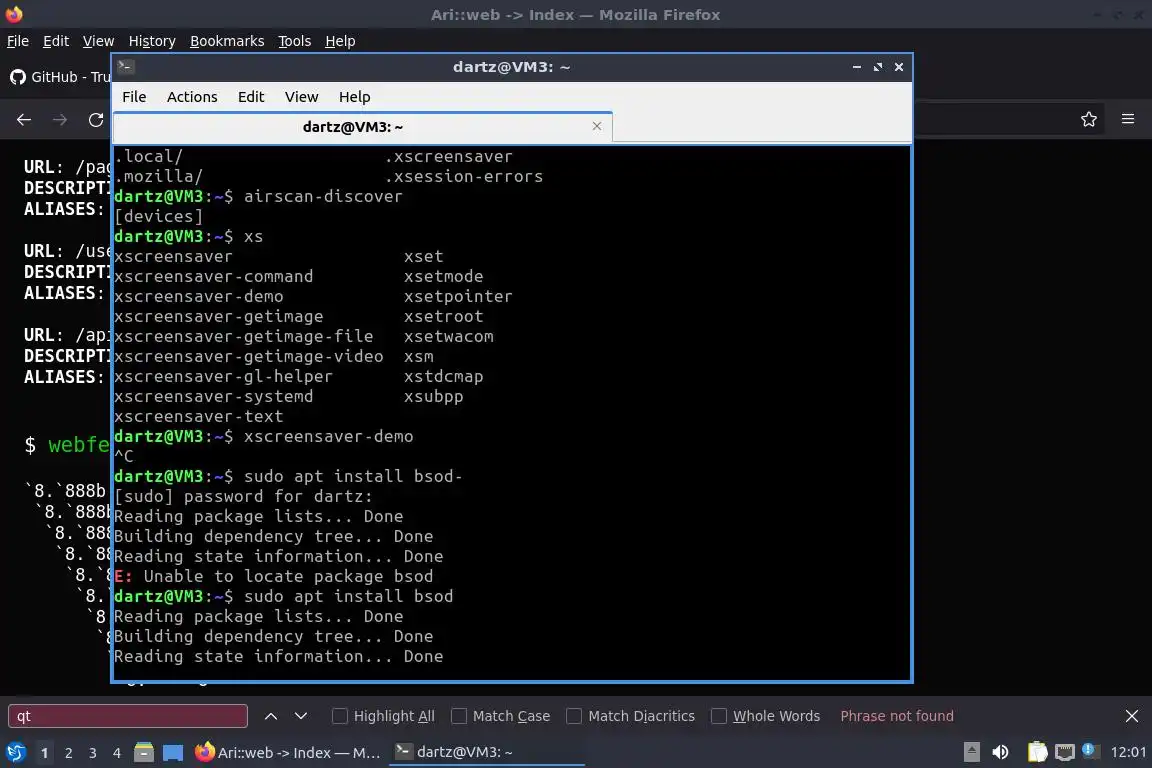1152x768 pixels.
Task: Switch to workspace 2
Action: click(x=68, y=753)
